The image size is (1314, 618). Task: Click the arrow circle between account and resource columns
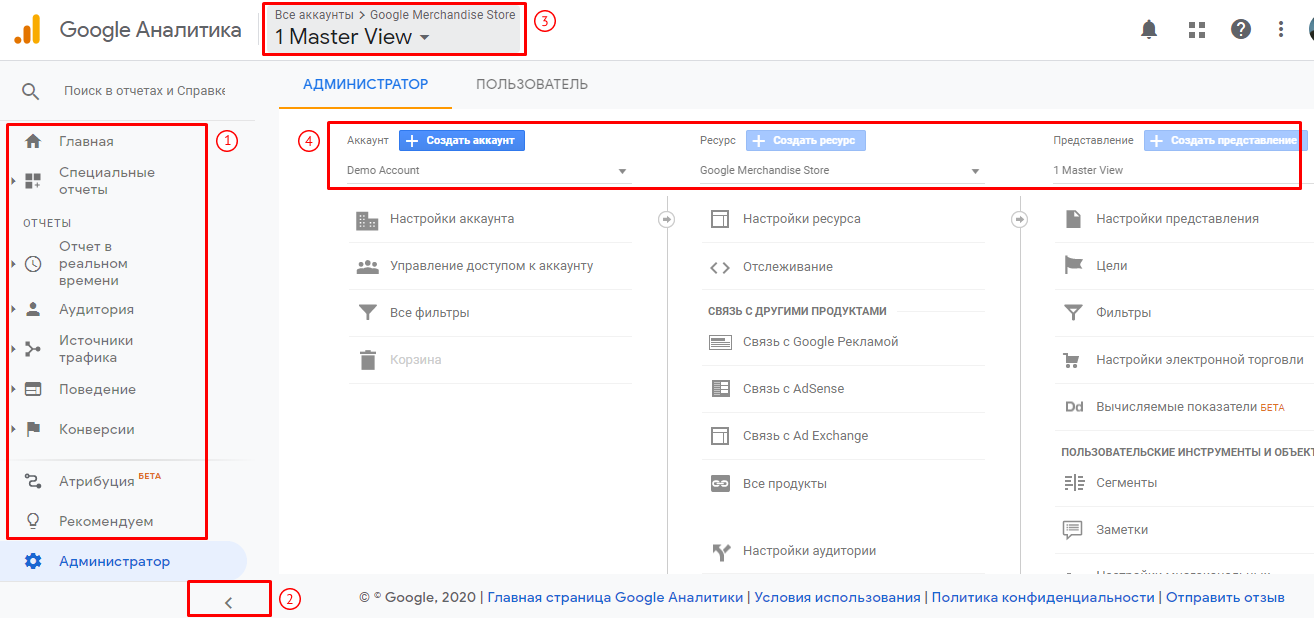(x=667, y=219)
